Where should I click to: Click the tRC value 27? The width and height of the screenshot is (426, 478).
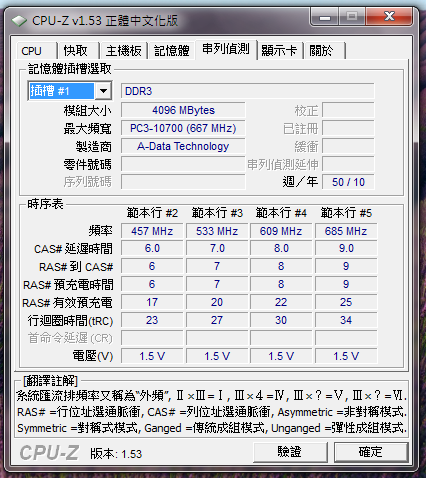[x=217, y=320]
